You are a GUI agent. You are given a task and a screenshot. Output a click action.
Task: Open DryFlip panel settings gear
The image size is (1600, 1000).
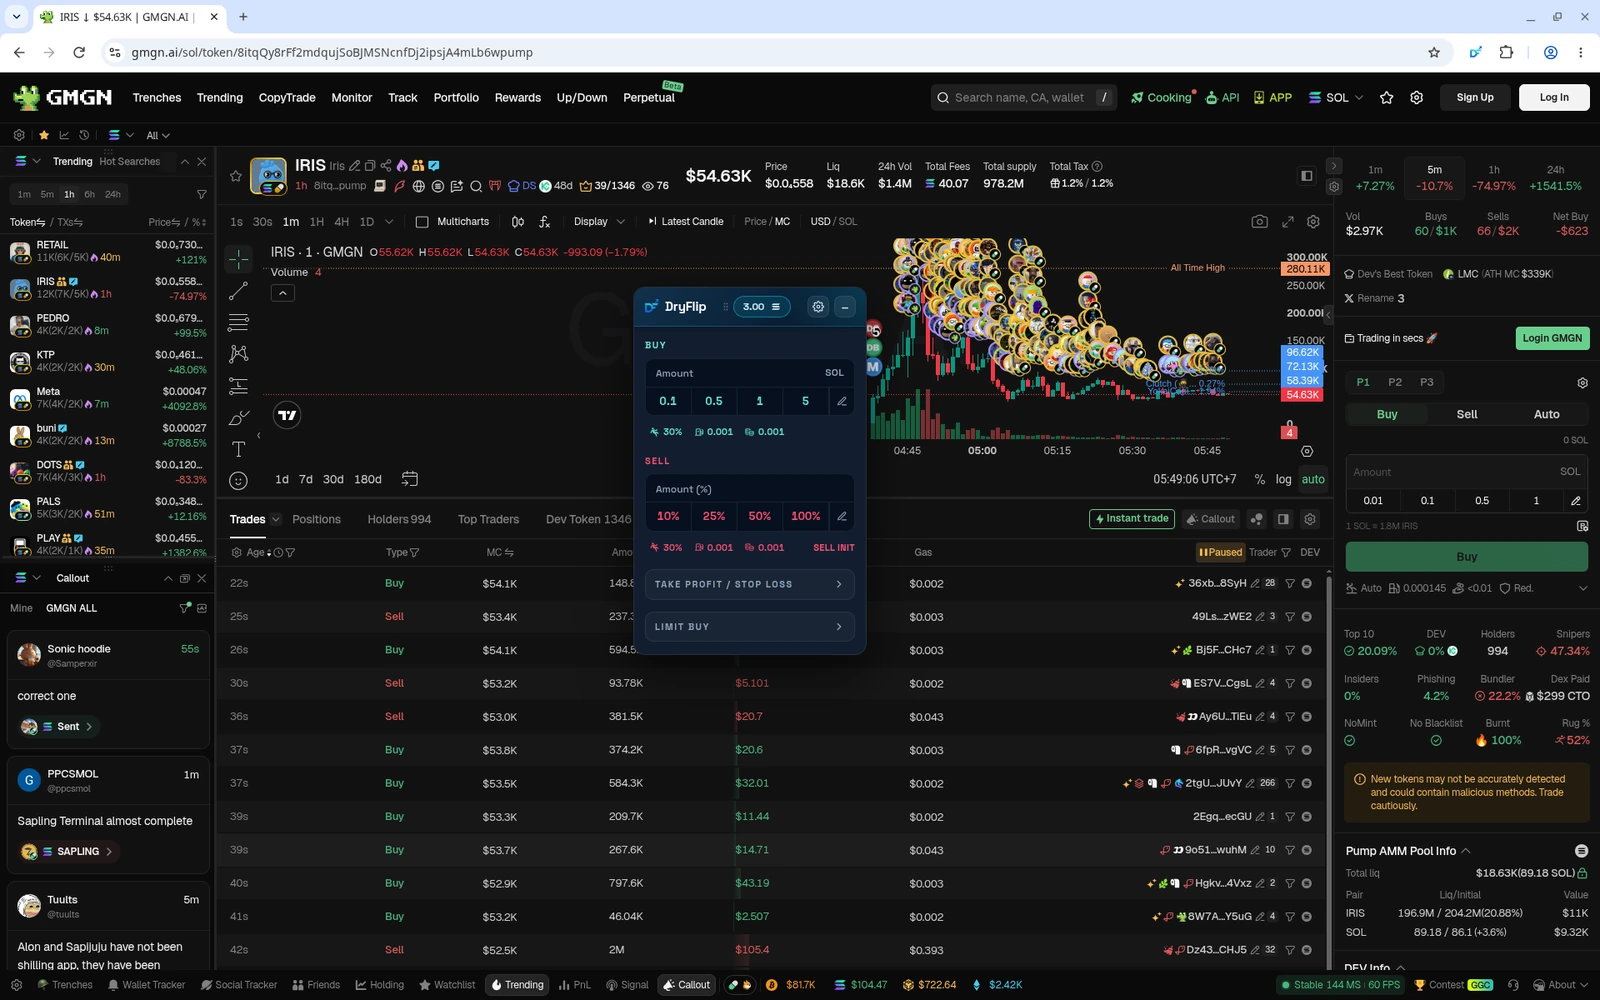[818, 307]
